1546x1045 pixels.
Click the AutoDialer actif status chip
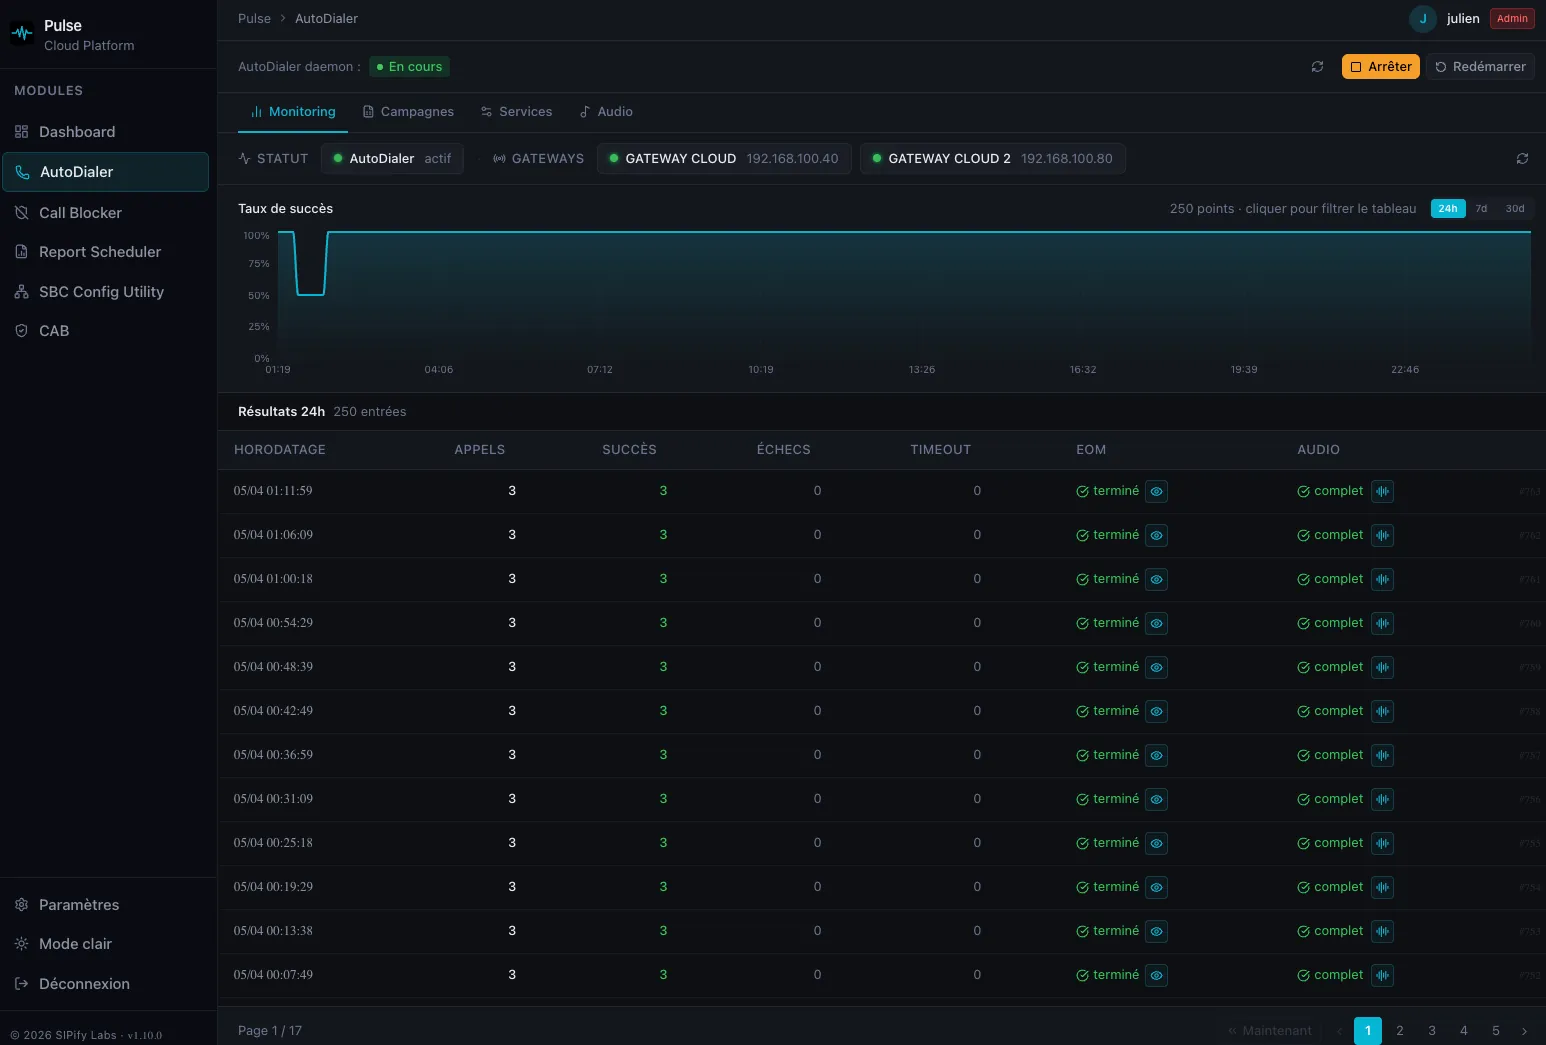392,159
